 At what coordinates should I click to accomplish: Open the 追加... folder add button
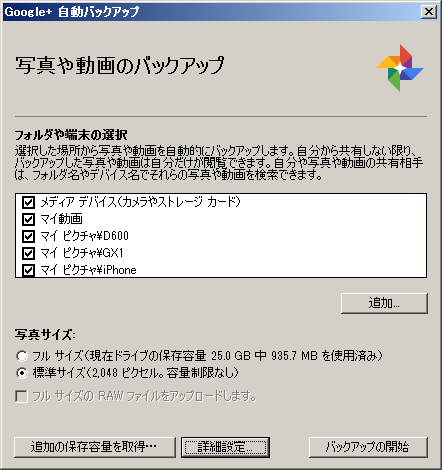pos(384,303)
